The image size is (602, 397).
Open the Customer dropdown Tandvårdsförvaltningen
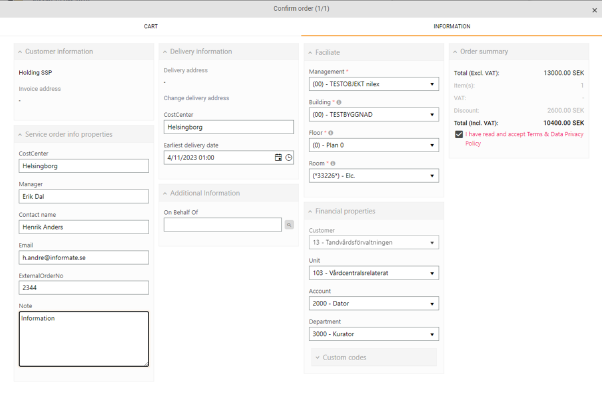(374, 243)
